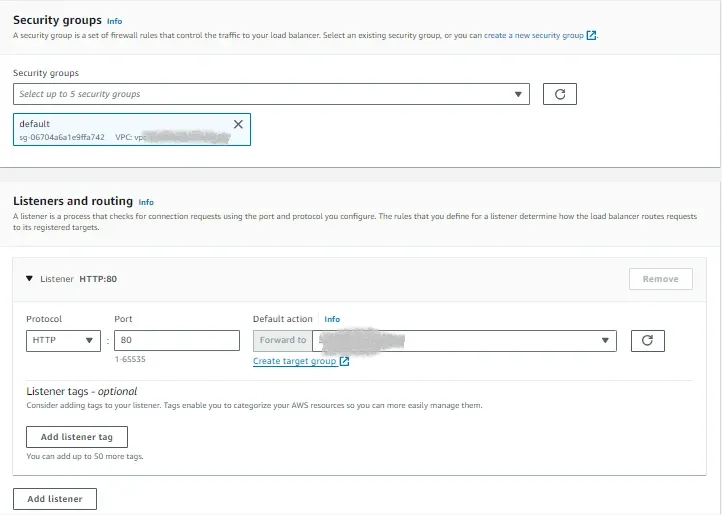Expand the Forward to target group dropdown
722x515 pixels.
[x=464, y=340]
